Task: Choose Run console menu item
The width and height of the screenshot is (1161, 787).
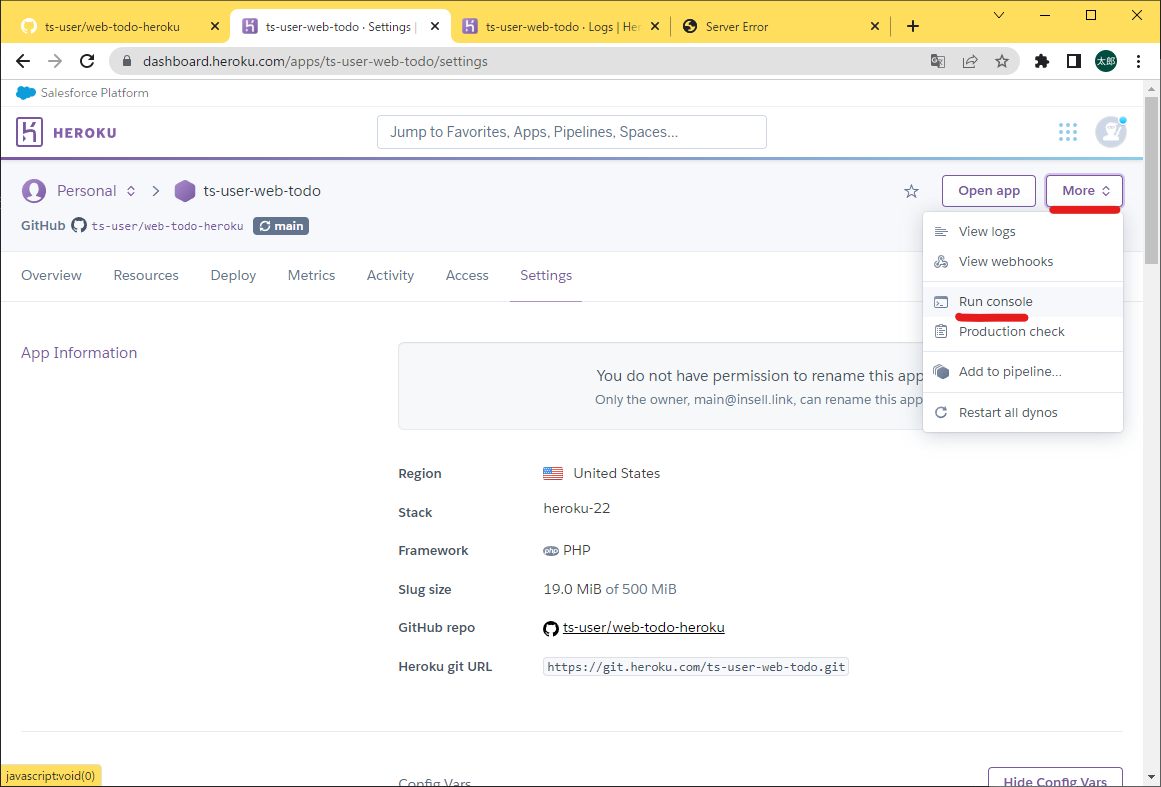Action: pos(1023,302)
